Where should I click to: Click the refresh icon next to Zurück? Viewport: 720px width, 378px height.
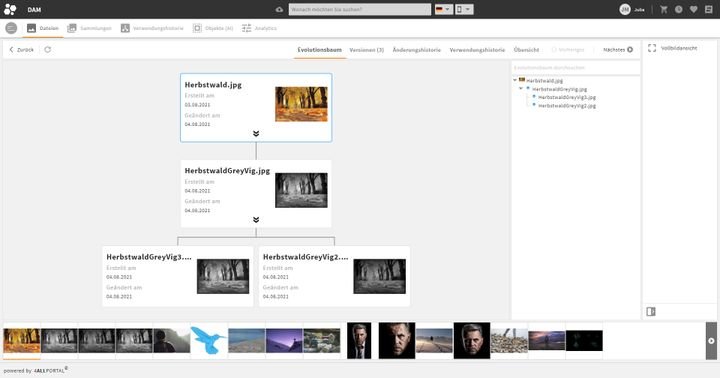[x=47, y=49]
